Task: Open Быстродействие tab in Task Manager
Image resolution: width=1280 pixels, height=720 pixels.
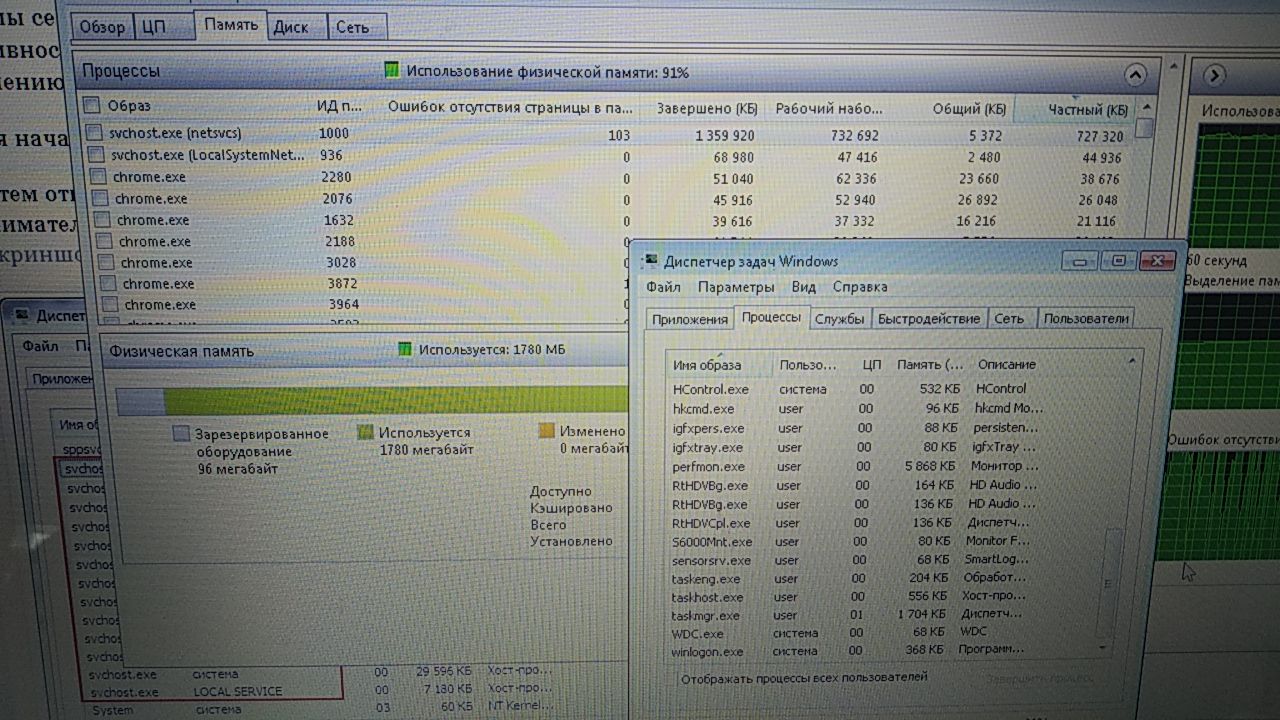Action: (929, 319)
